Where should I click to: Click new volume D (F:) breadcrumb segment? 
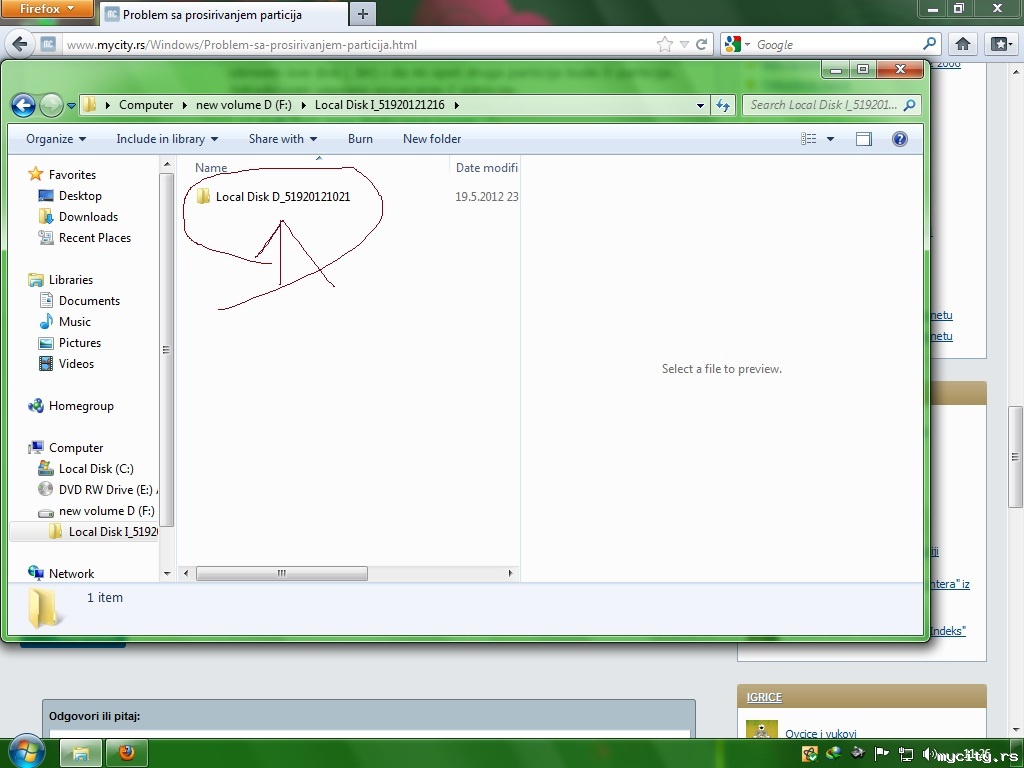tap(244, 104)
